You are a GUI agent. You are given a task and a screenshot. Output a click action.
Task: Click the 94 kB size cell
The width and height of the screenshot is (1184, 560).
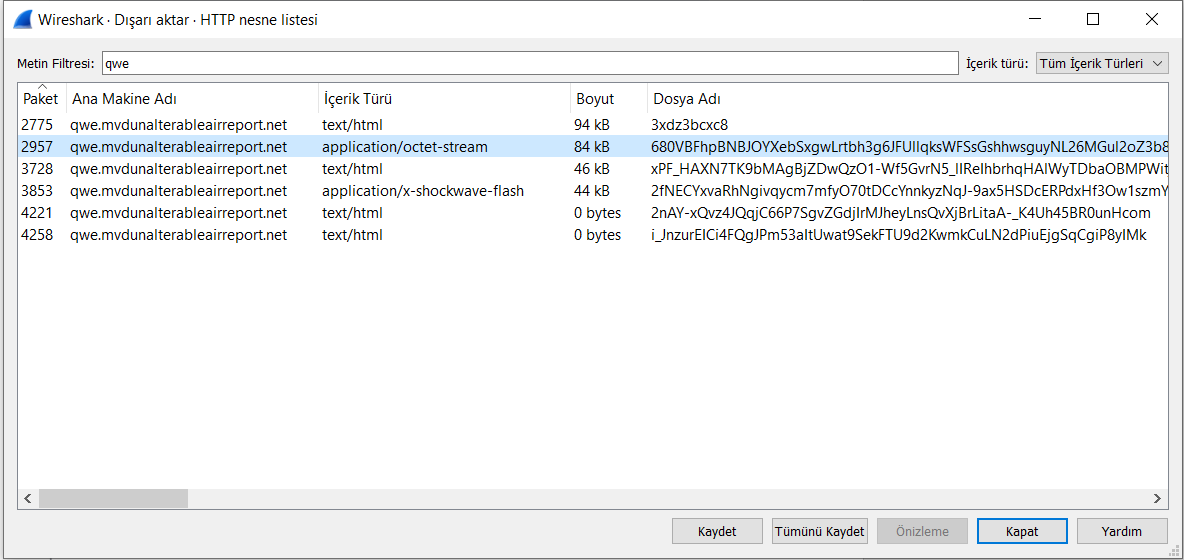pyautogui.click(x=592, y=125)
